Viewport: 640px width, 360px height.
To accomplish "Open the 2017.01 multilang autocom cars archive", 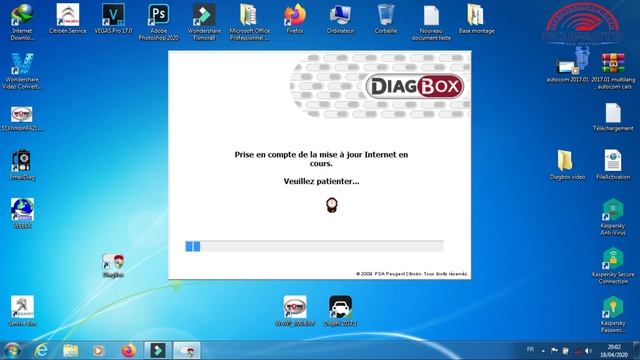I will point(613,71).
